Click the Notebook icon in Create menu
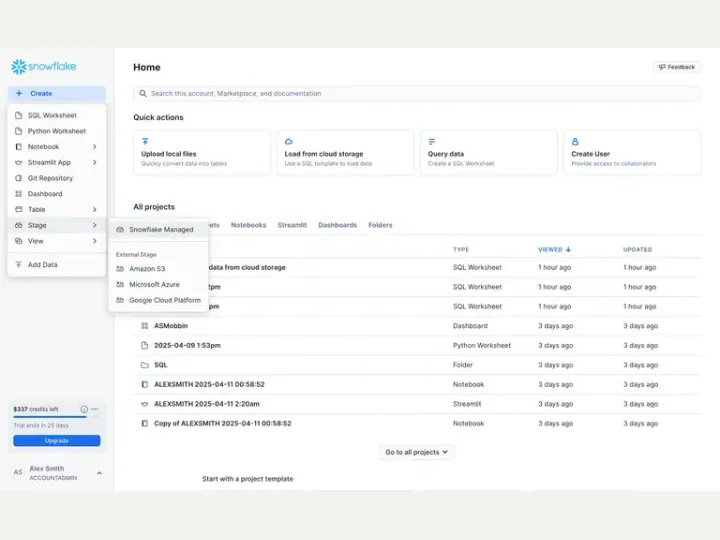 pyautogui.click(x=18, y=147)
